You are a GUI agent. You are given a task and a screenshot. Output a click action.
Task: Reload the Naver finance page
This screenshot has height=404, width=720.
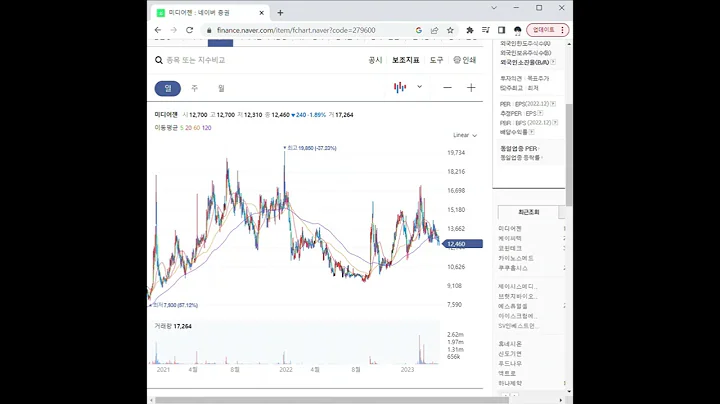click(189, 30)
